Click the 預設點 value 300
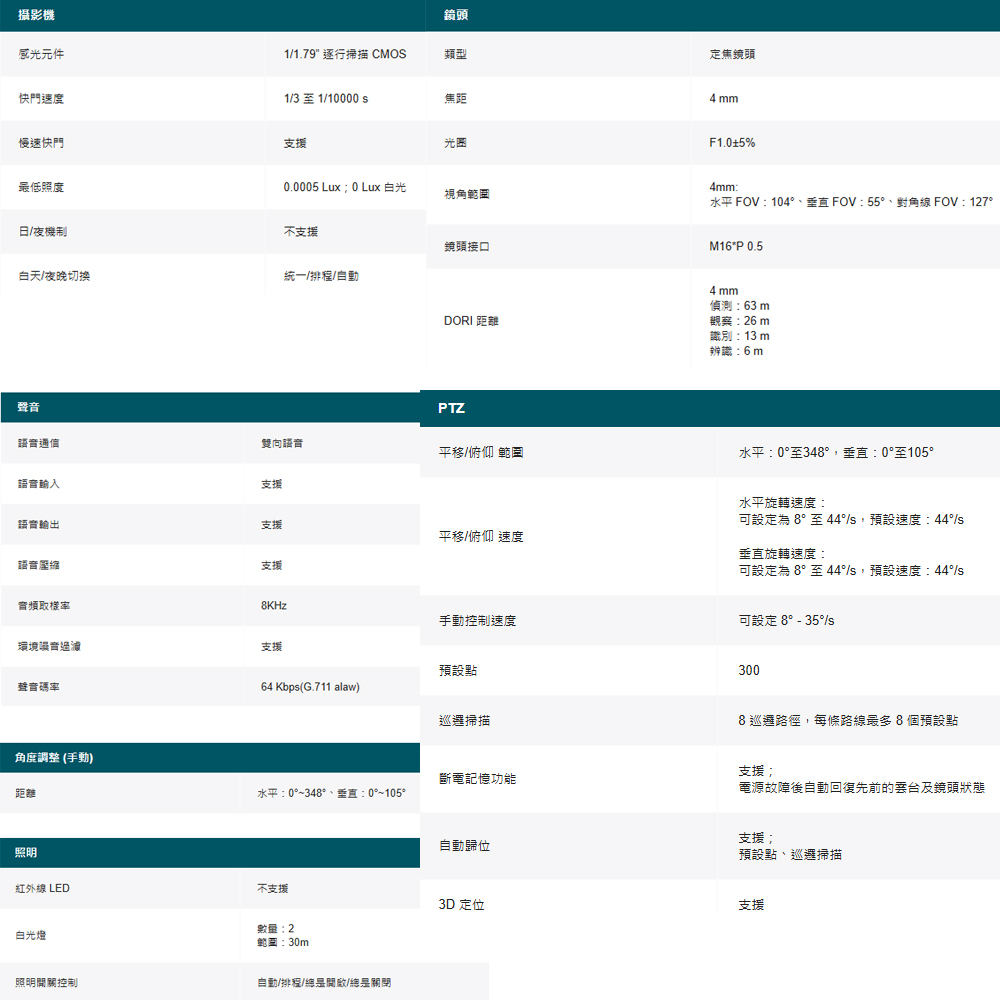1000x1000 pixels. 749,670
